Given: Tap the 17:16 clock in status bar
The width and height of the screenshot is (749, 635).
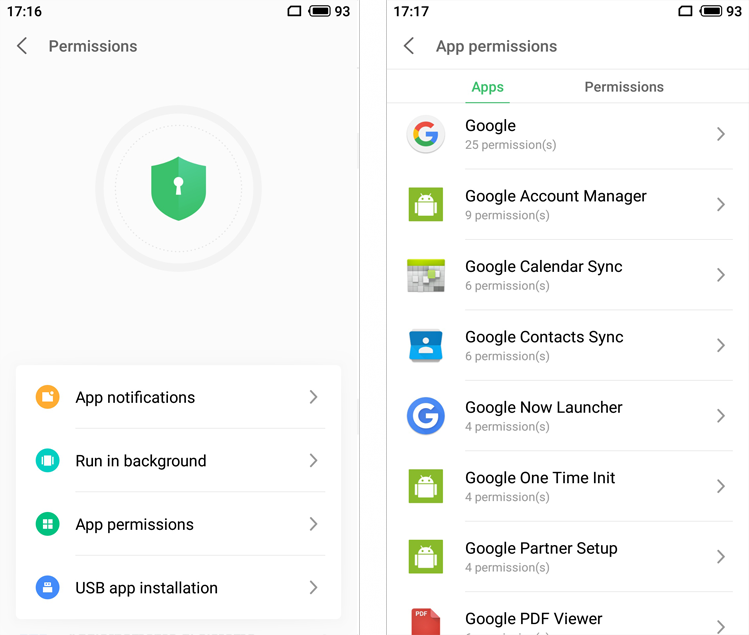Looking at the screenshot, I should coord(24,11).
